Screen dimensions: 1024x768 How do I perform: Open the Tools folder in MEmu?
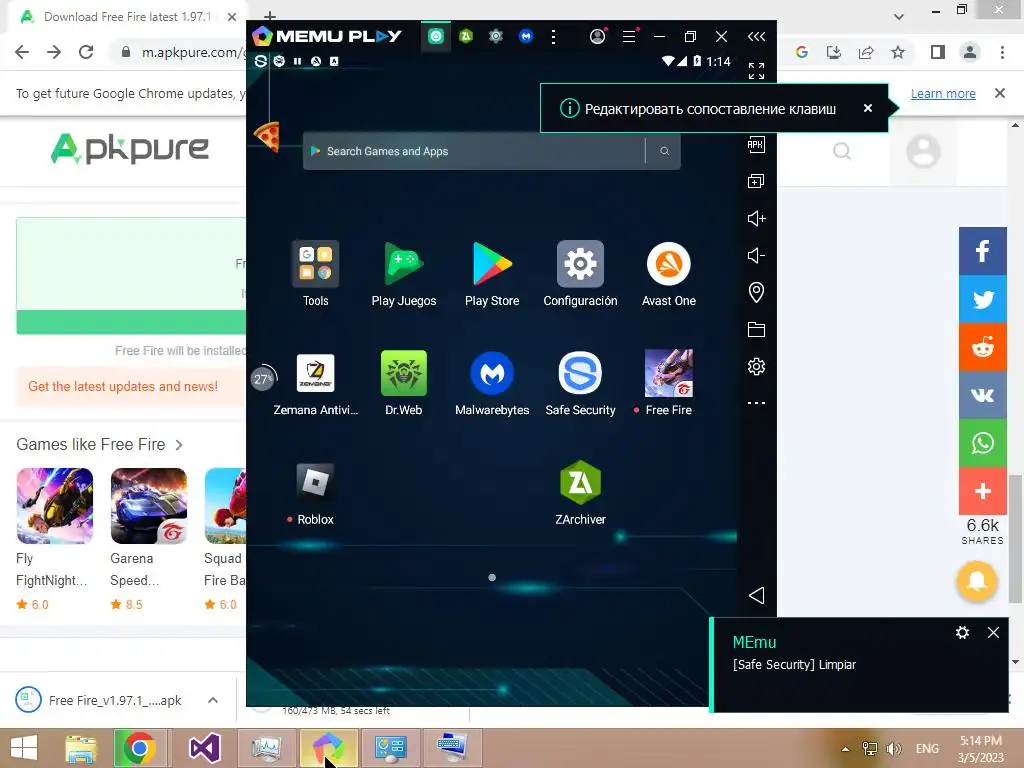click(315, 264)
